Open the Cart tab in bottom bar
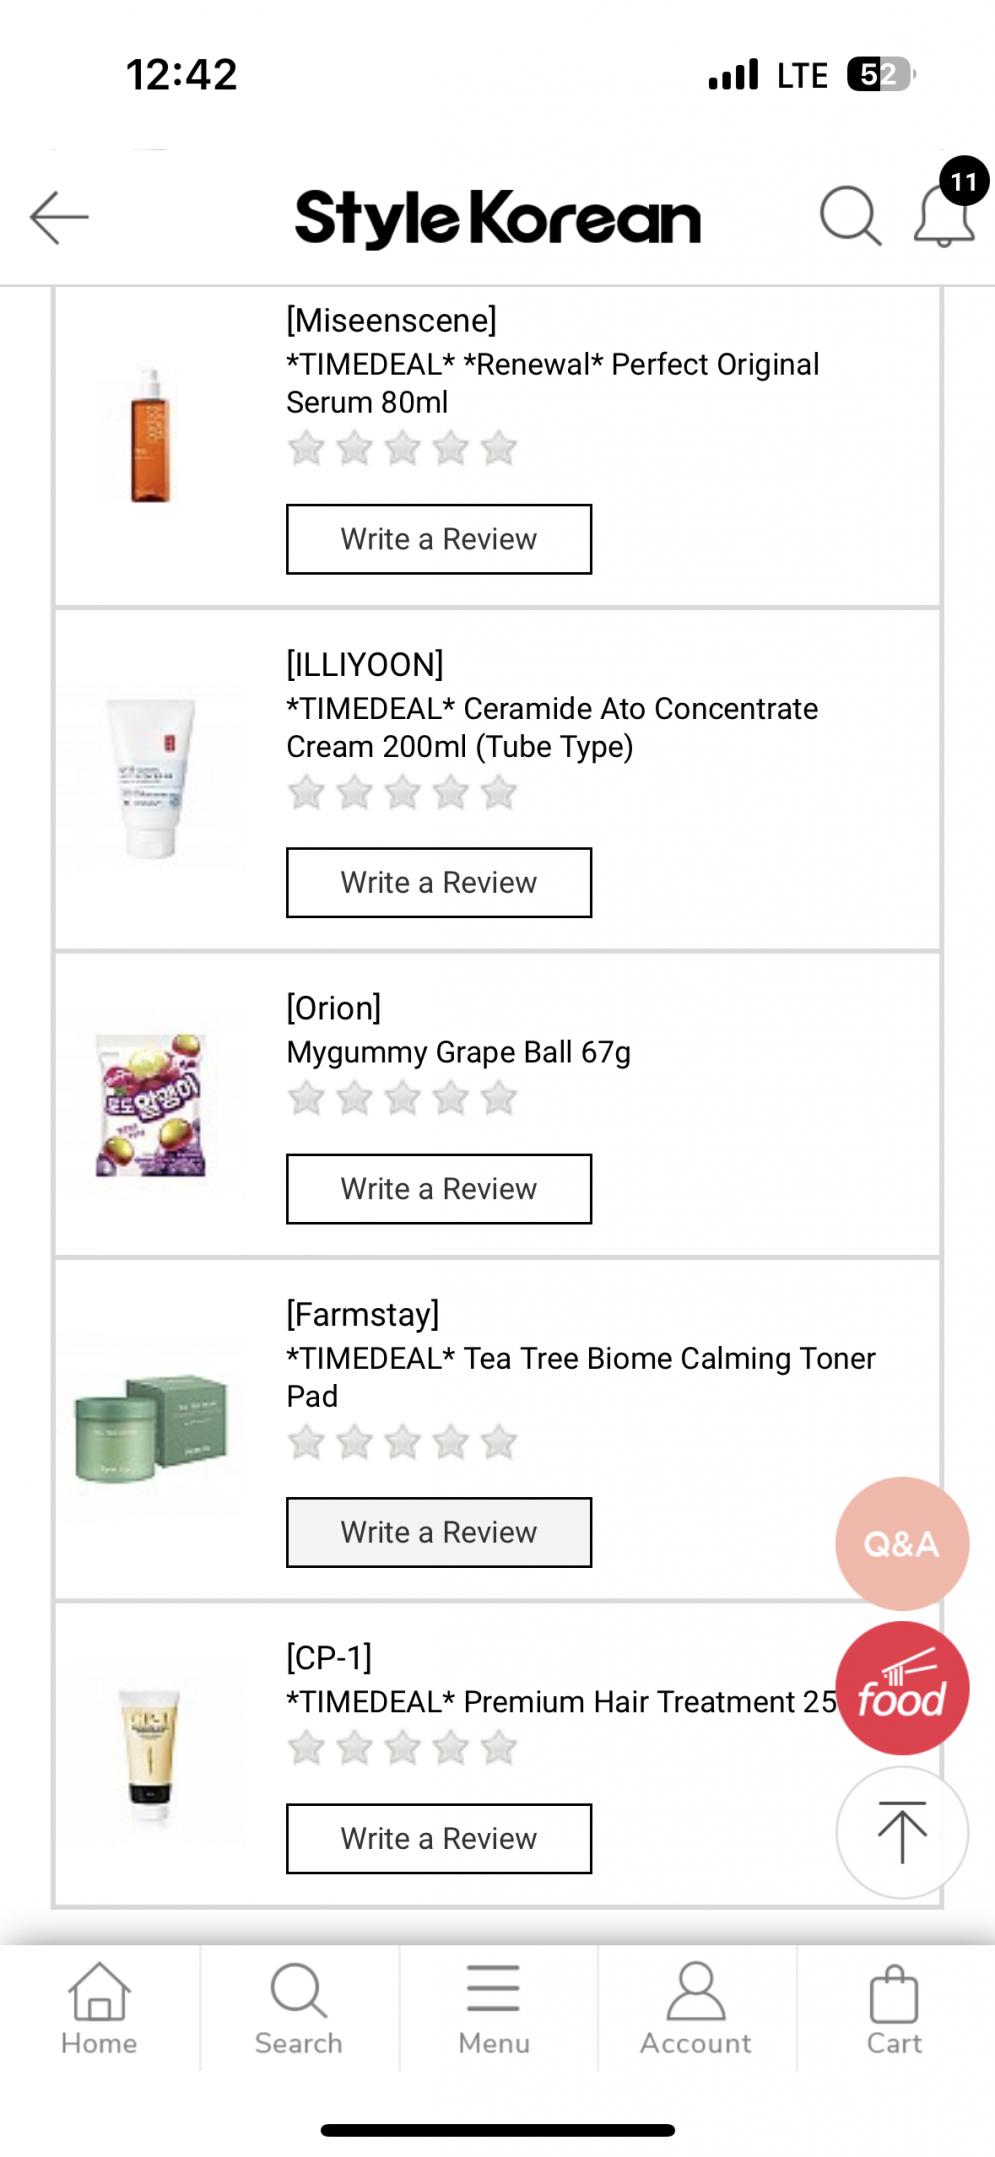The image size is (995, 2157). click(893, 2008)
